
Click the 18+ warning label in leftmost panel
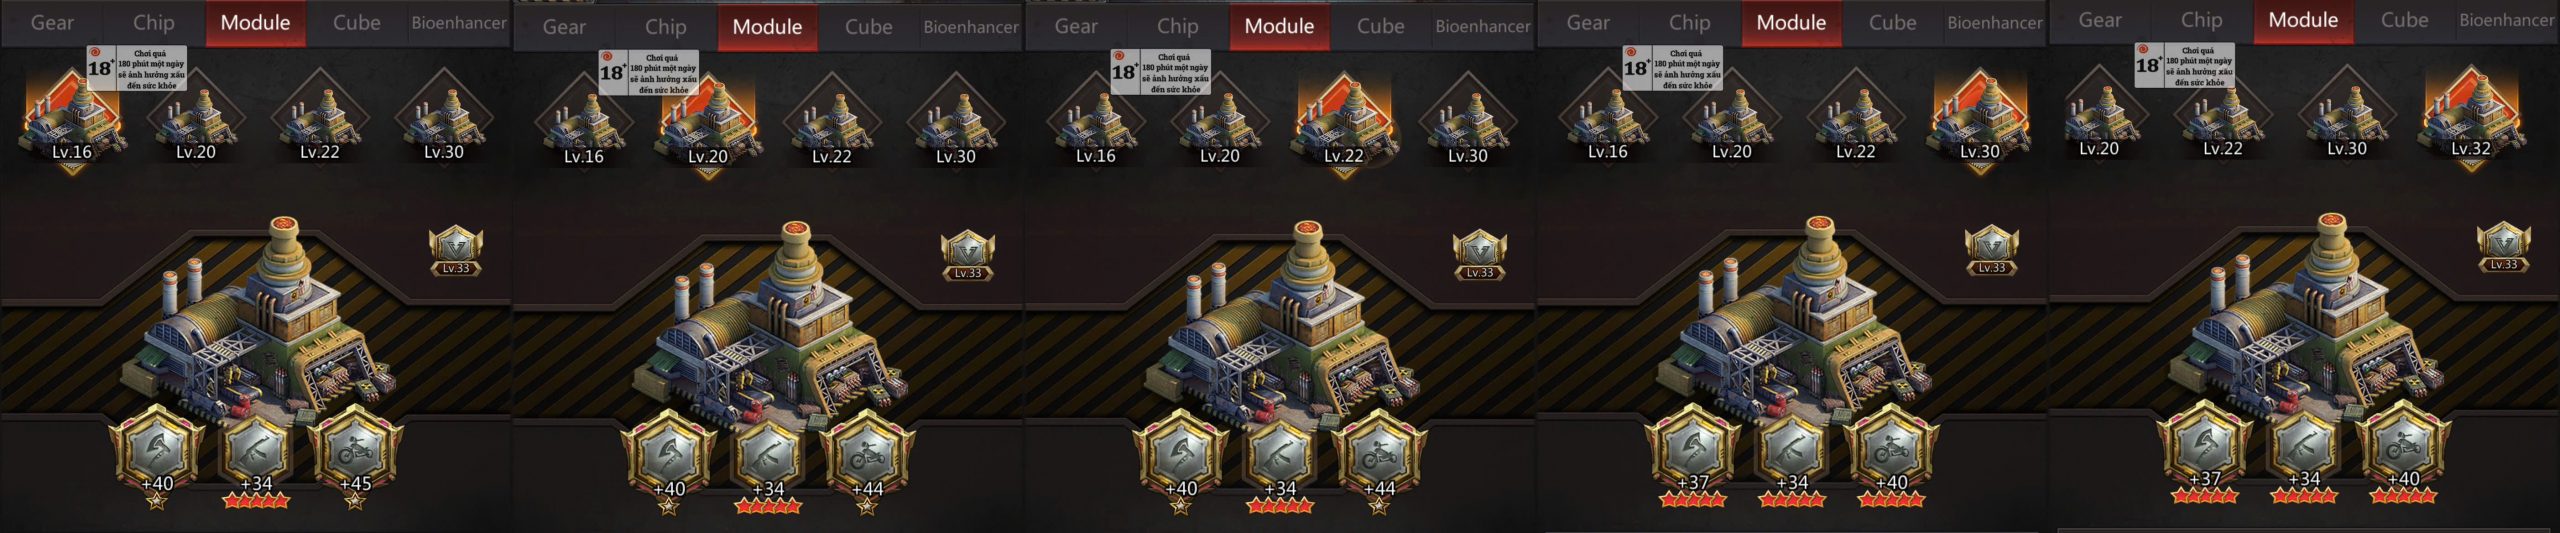click(x=137, y=68)
